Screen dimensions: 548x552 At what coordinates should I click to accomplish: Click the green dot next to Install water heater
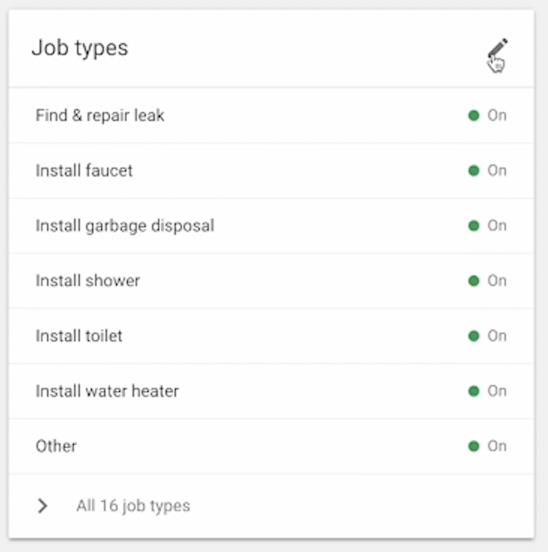(x=474, y=391)
